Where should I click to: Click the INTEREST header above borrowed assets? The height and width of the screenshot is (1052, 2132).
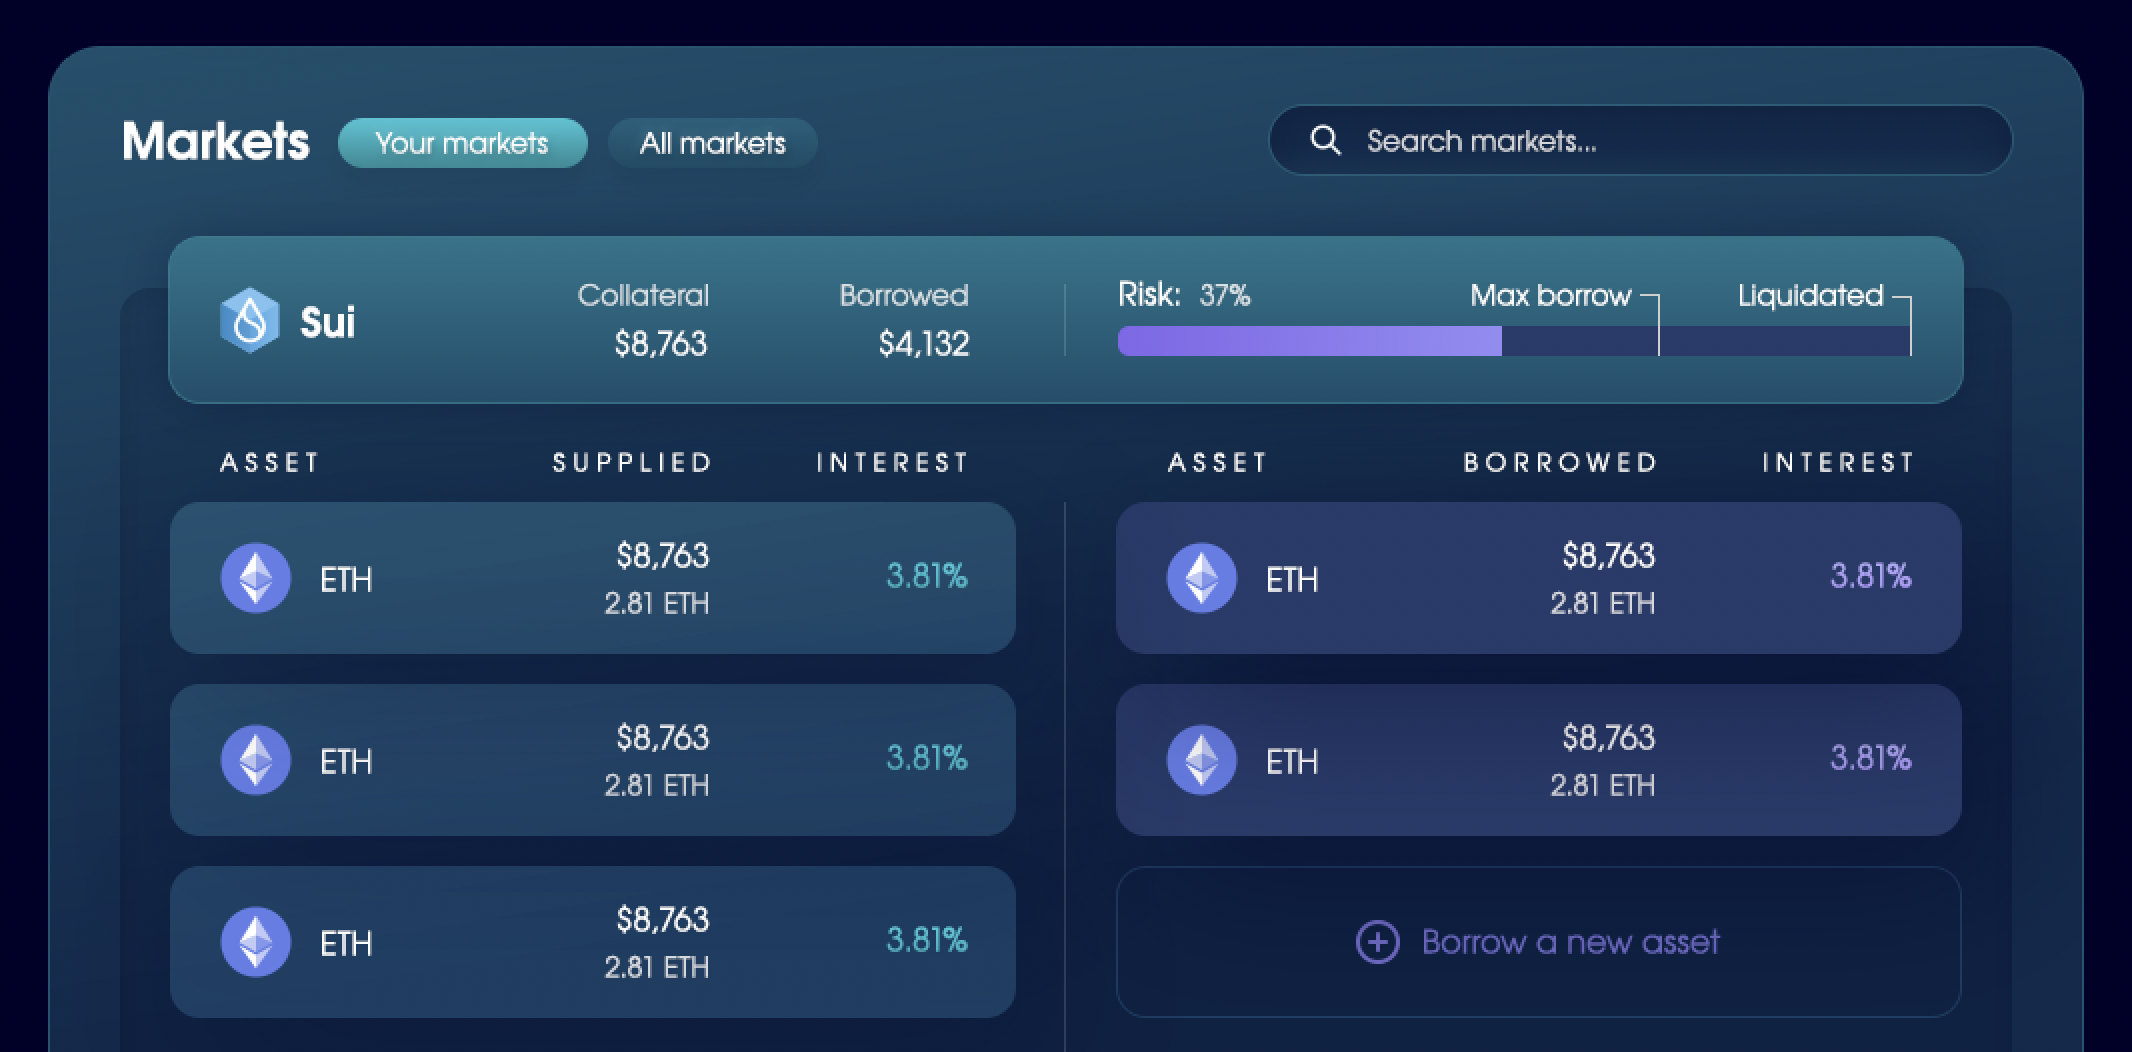1838,462
